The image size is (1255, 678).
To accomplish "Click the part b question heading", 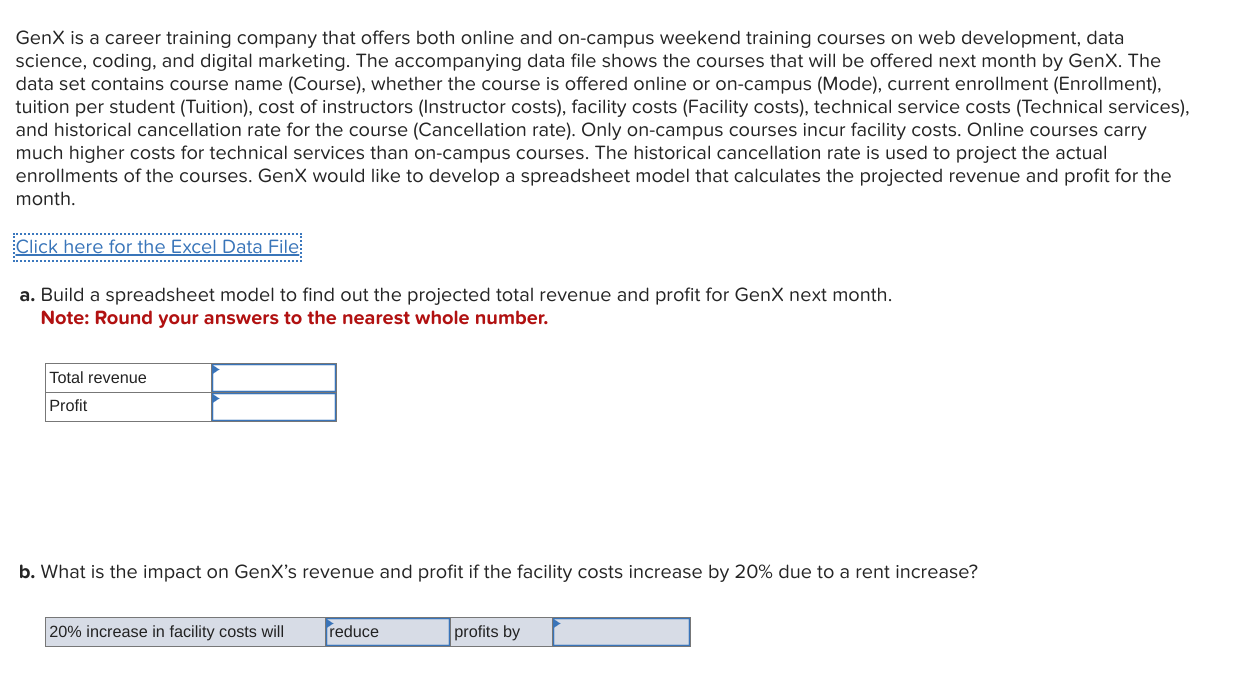I will [497, 571].
